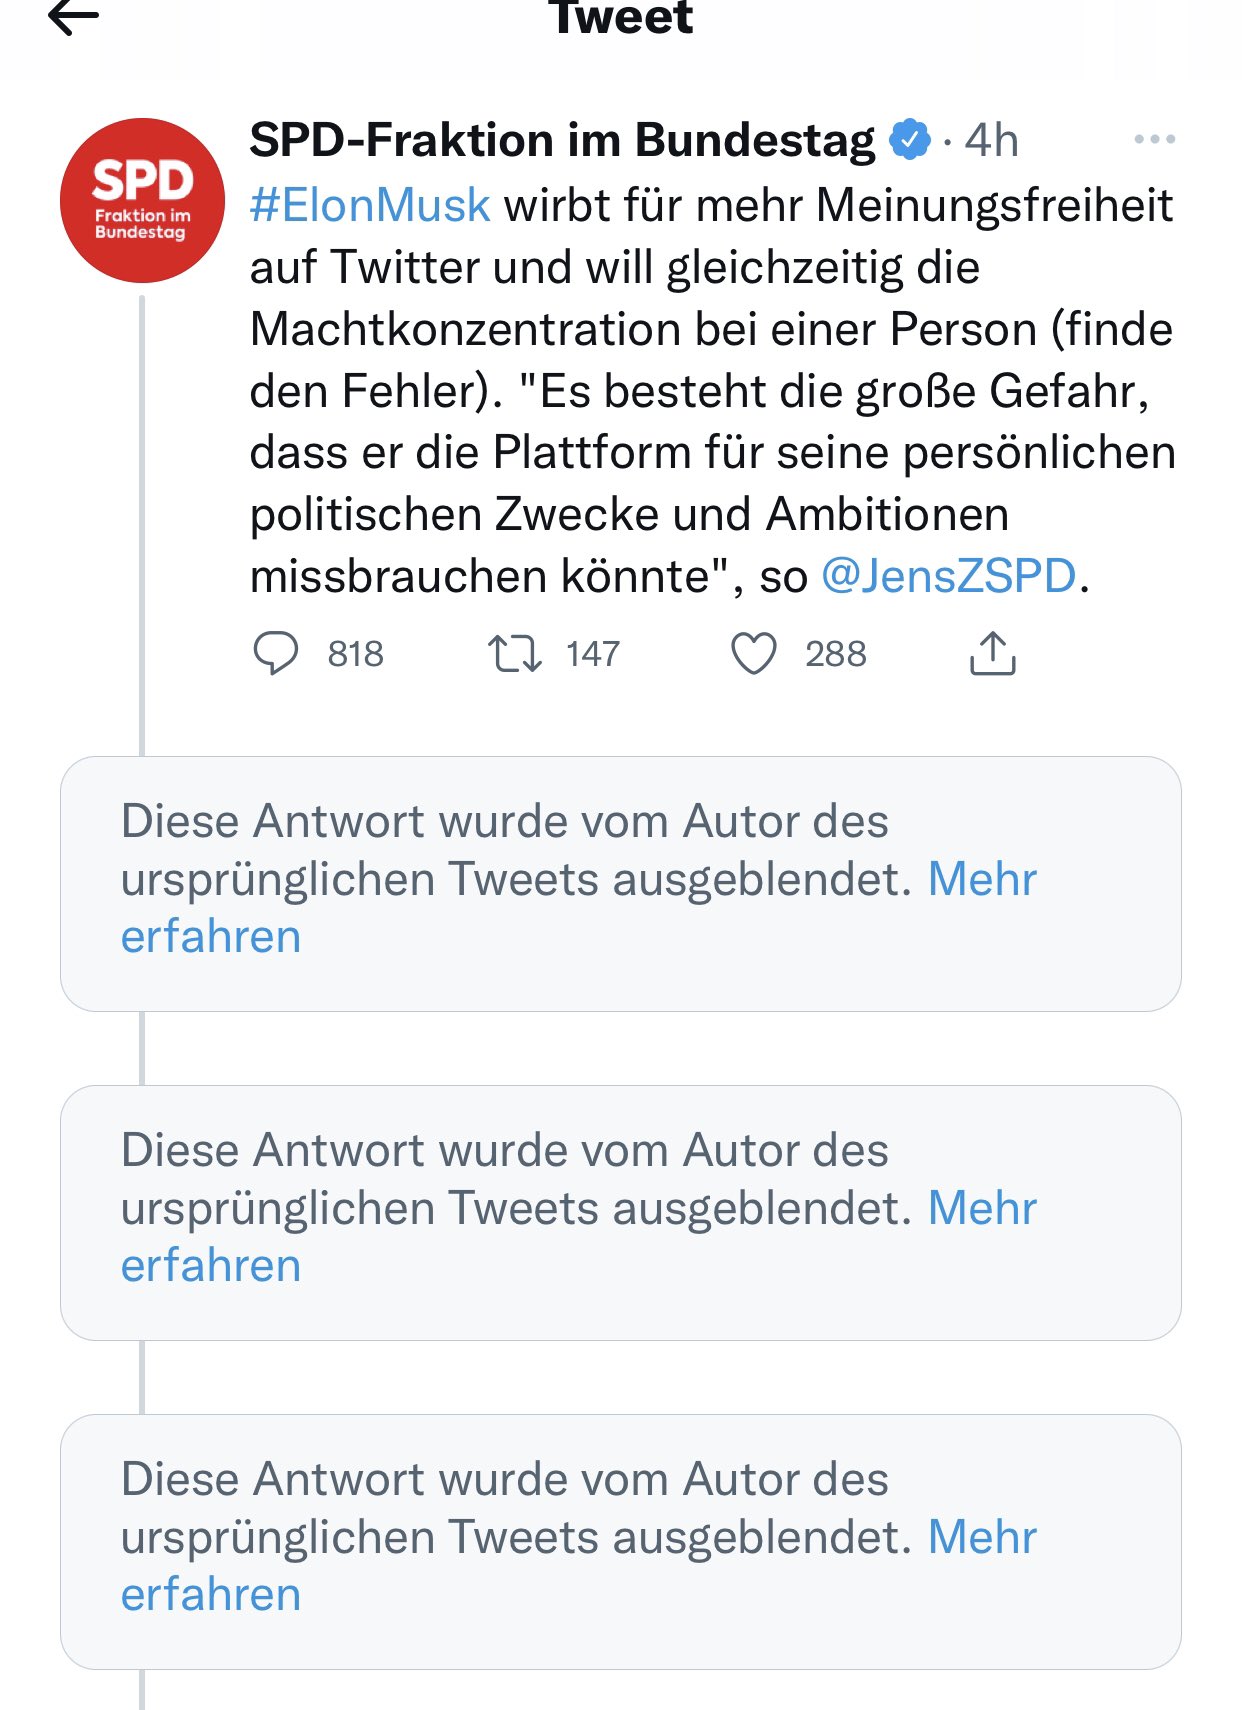This screenshot has height=1710, width=1242.
Task: Open the SPD Fraktion profile avatar
Action: point(142,200)
